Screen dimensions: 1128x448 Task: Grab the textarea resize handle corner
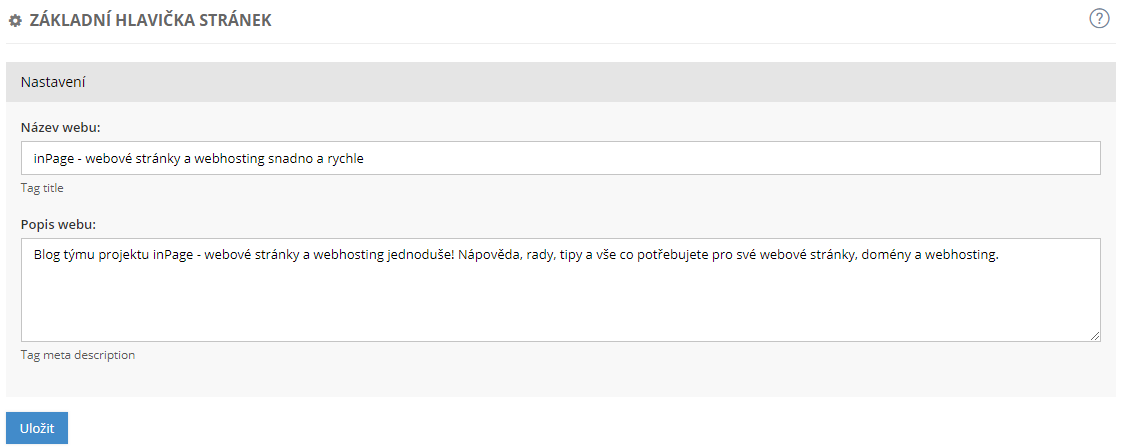point(1095,336)
